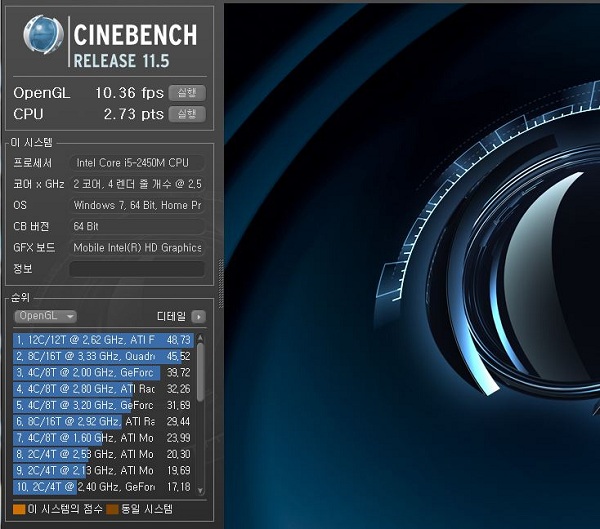The image size is (600, 529).
Task: Click the empty 정보 info field
Action: click(137, 269)
